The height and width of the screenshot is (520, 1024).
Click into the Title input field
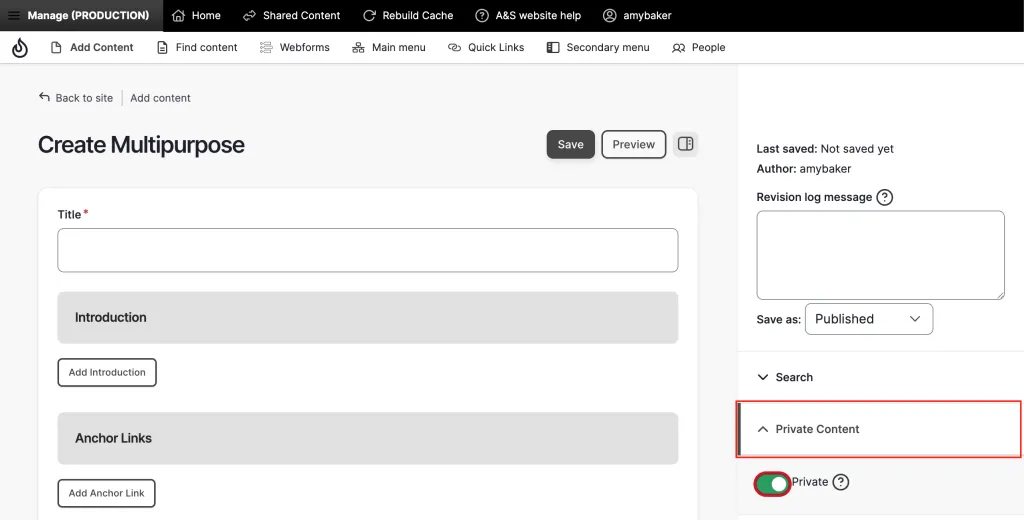point(367,250)
